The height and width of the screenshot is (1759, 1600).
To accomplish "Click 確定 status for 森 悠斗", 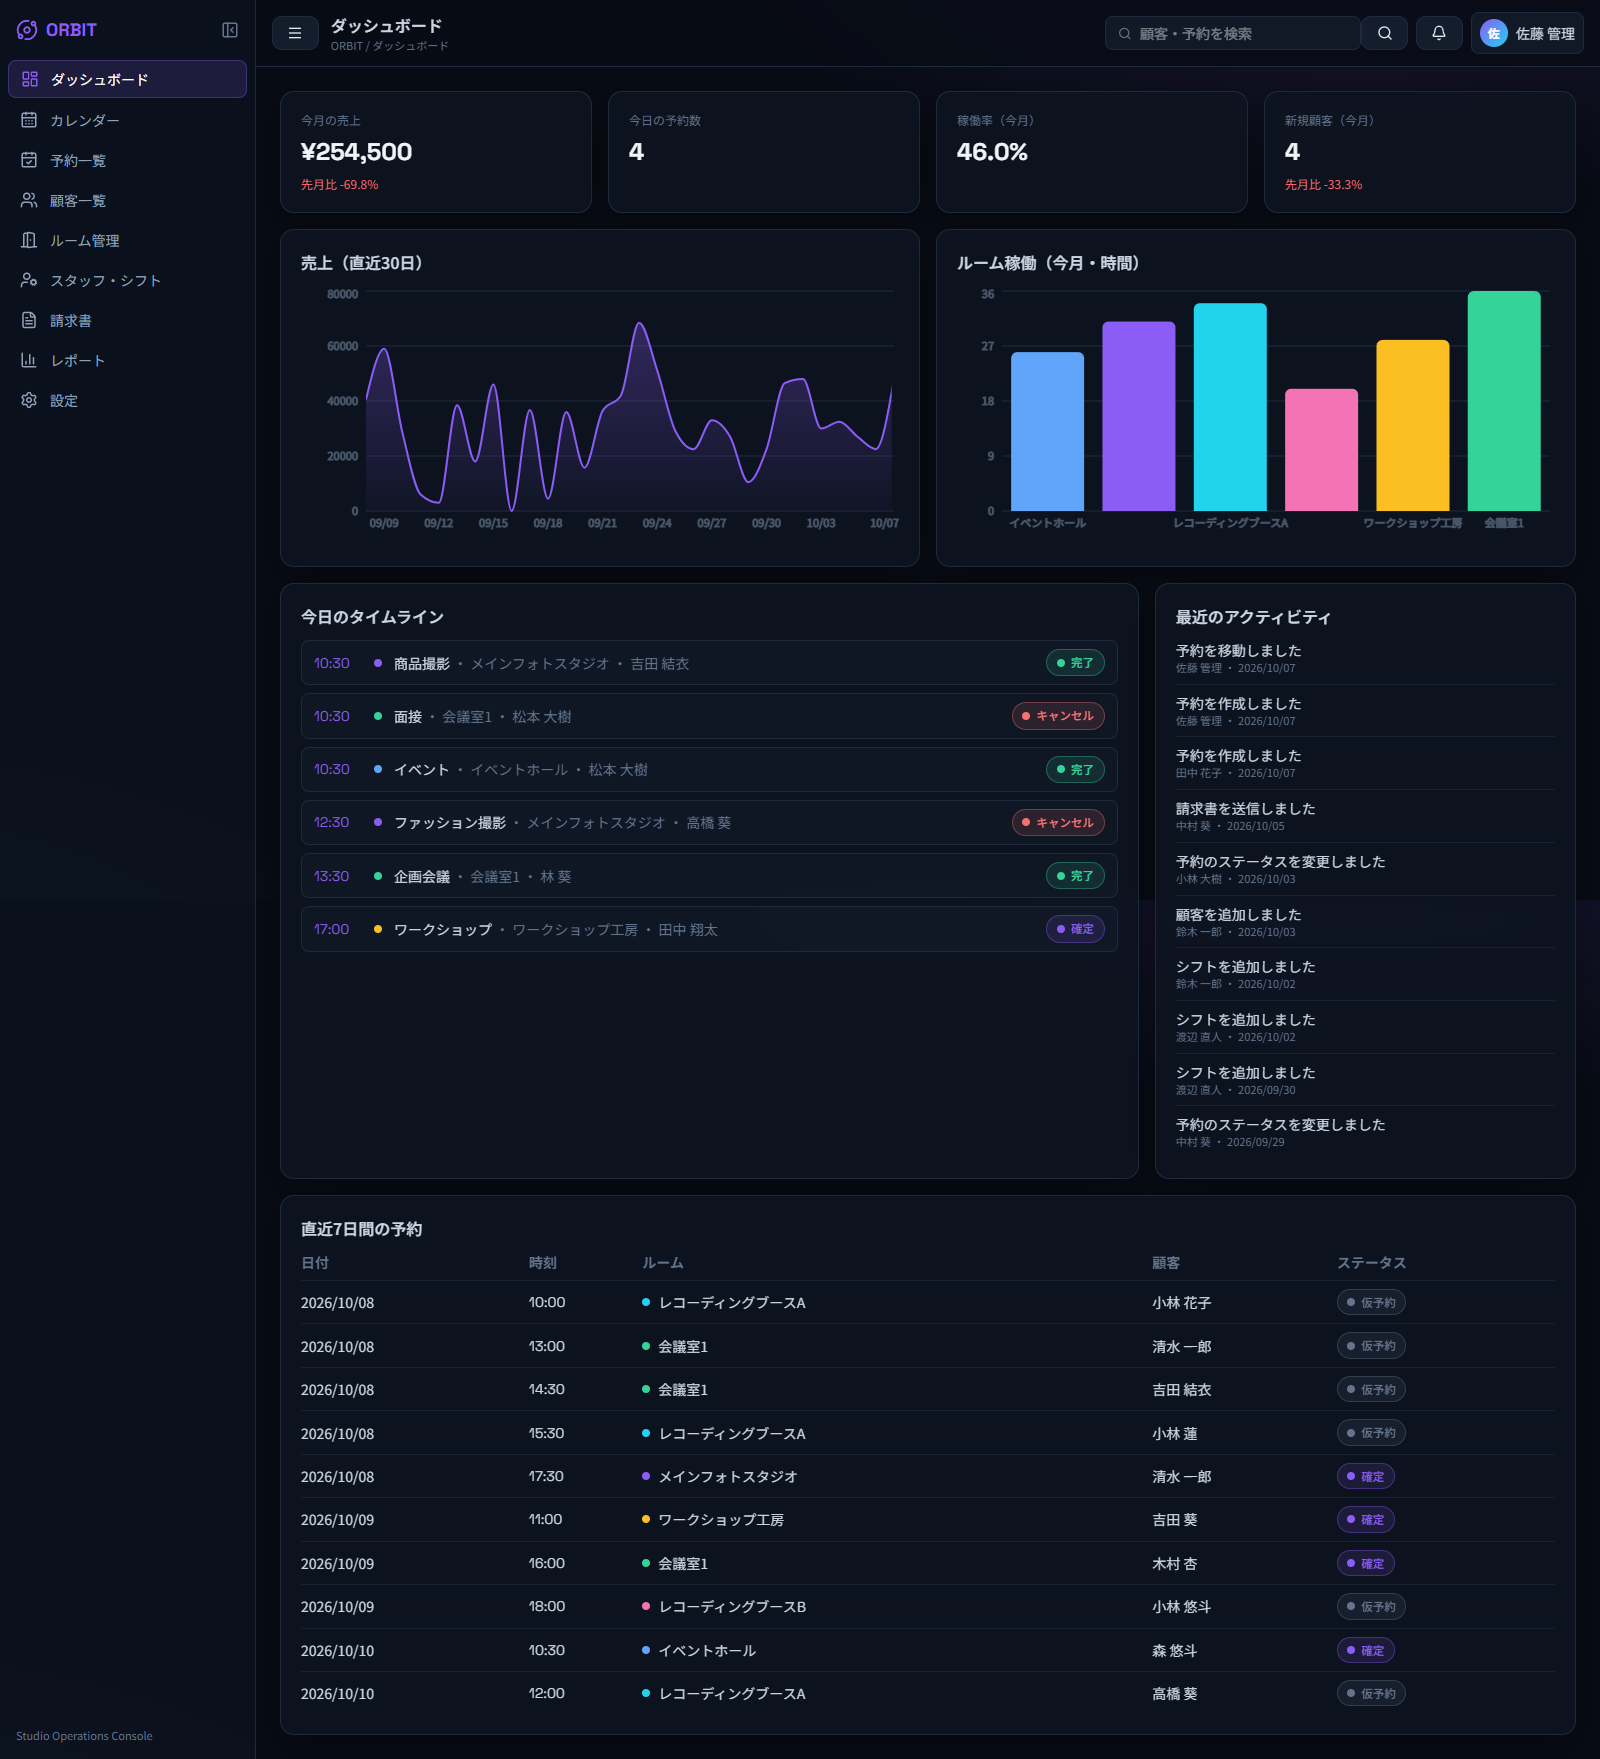I will 1366,1650.
